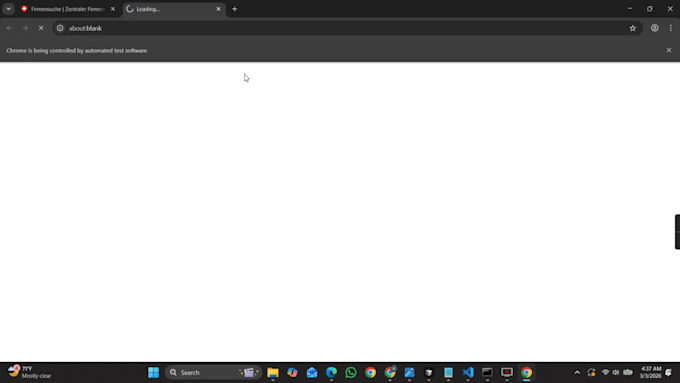This screenshot has width=680, height=383.
Task: Open the battery tray icon
Action: [x=628, y=373]
